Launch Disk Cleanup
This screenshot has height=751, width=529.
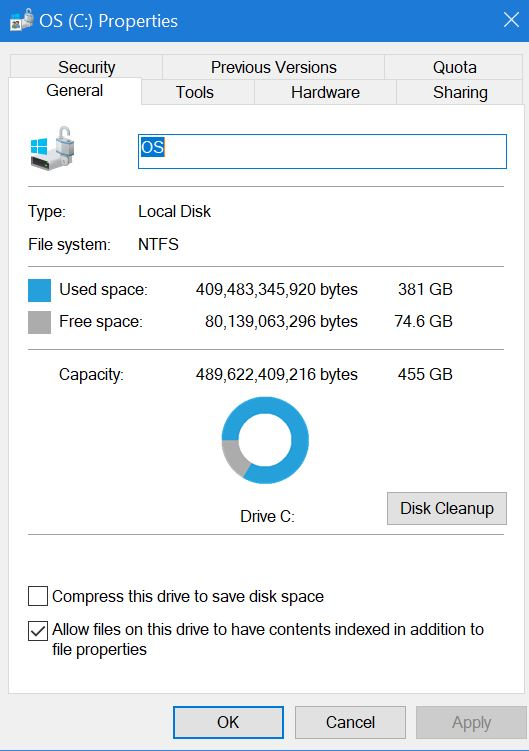pyautogui.click(x=447, y=508)
